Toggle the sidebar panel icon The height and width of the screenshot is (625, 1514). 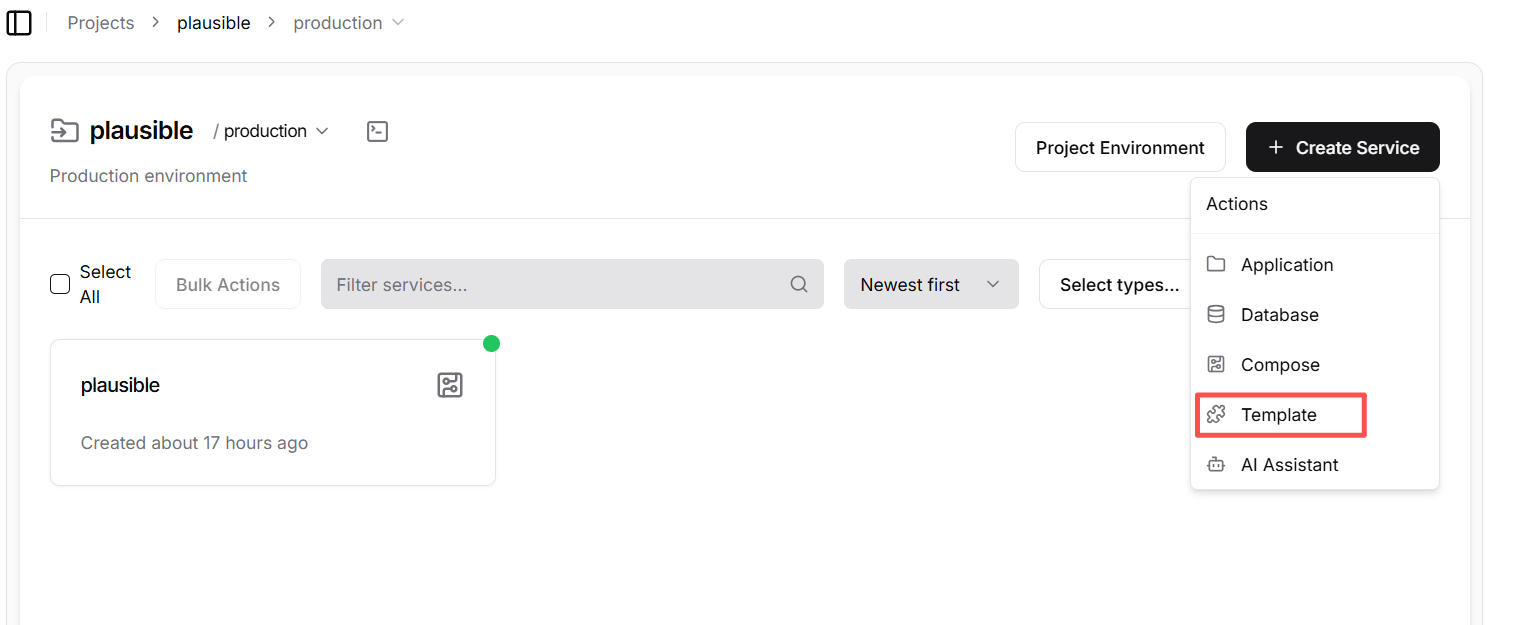click(19, 23)
